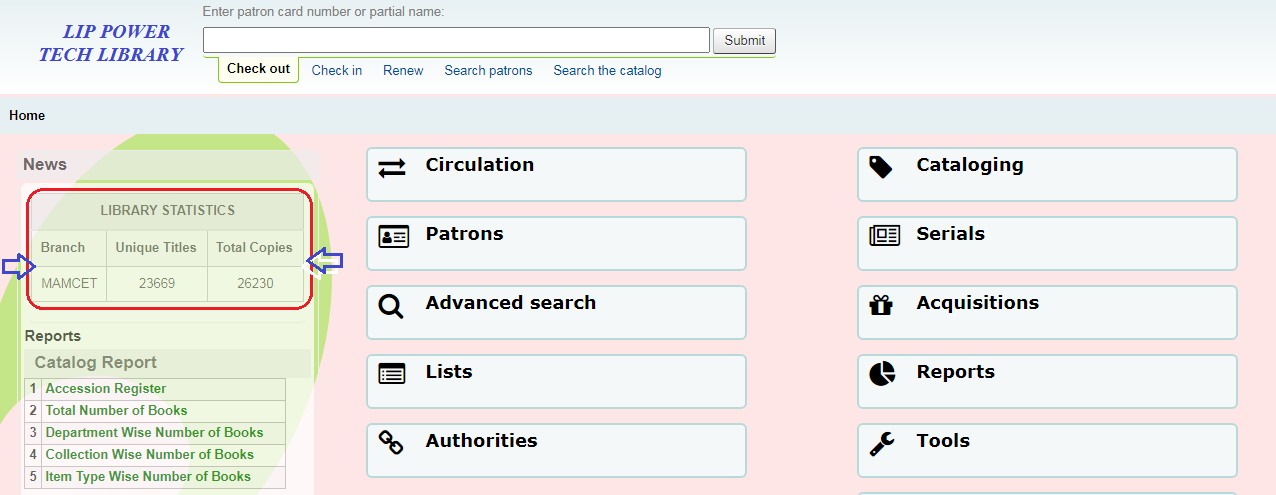
Task: Open Item Type Wise Number of Books
Action: tap(148, 476)
